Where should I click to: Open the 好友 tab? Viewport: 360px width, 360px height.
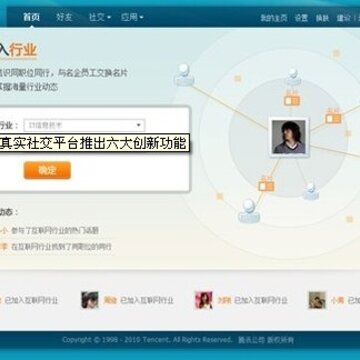[64, 17]
